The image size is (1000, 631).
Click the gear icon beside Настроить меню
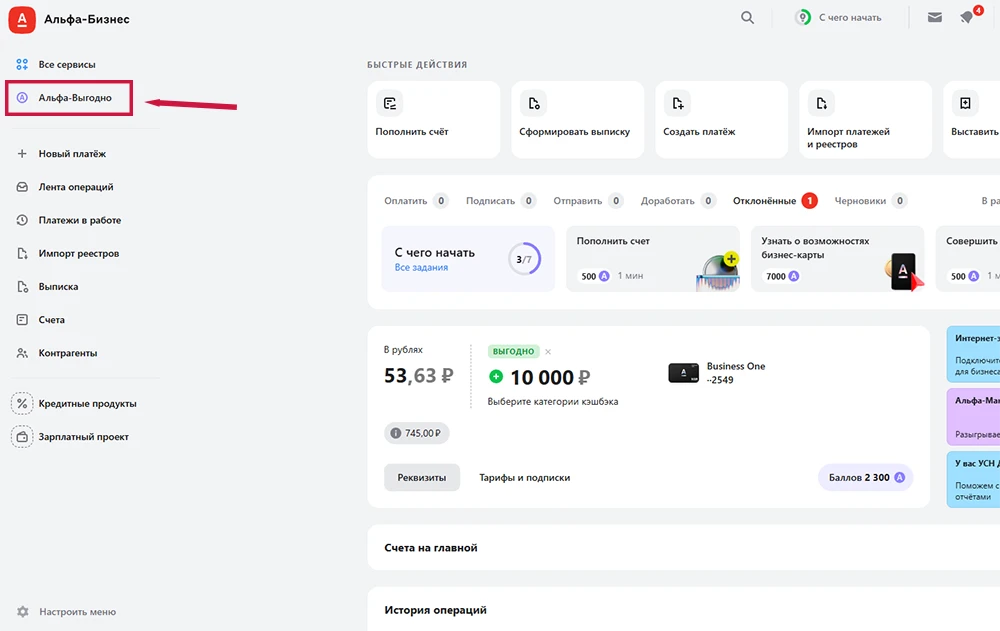[x=22, y=612]
